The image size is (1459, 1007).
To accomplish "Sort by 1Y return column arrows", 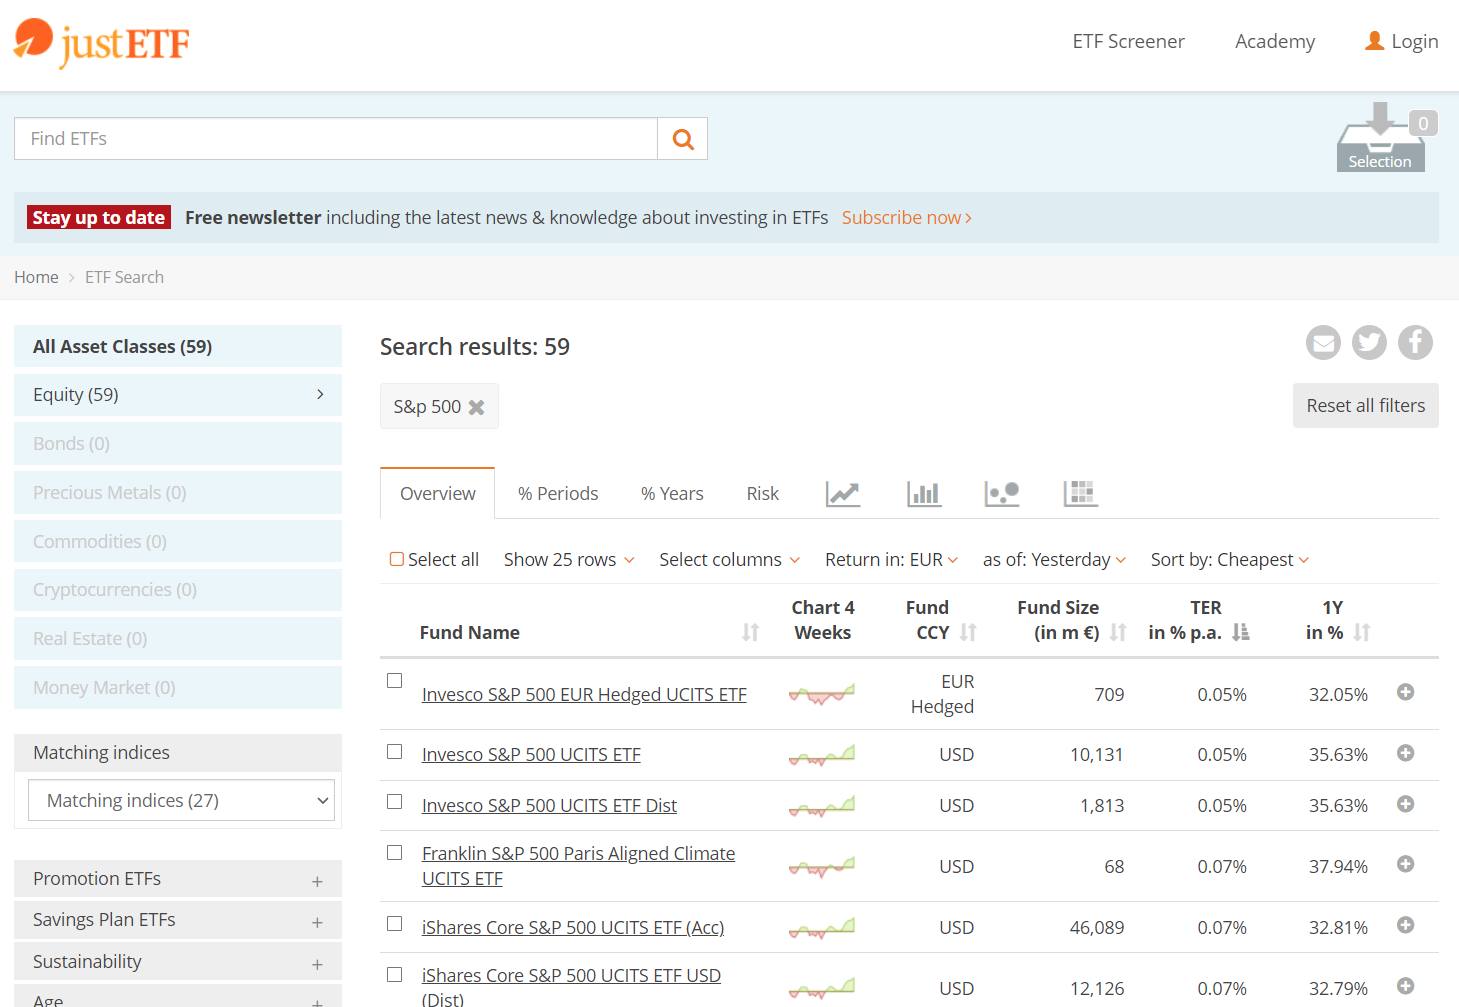I will 1362,632.
